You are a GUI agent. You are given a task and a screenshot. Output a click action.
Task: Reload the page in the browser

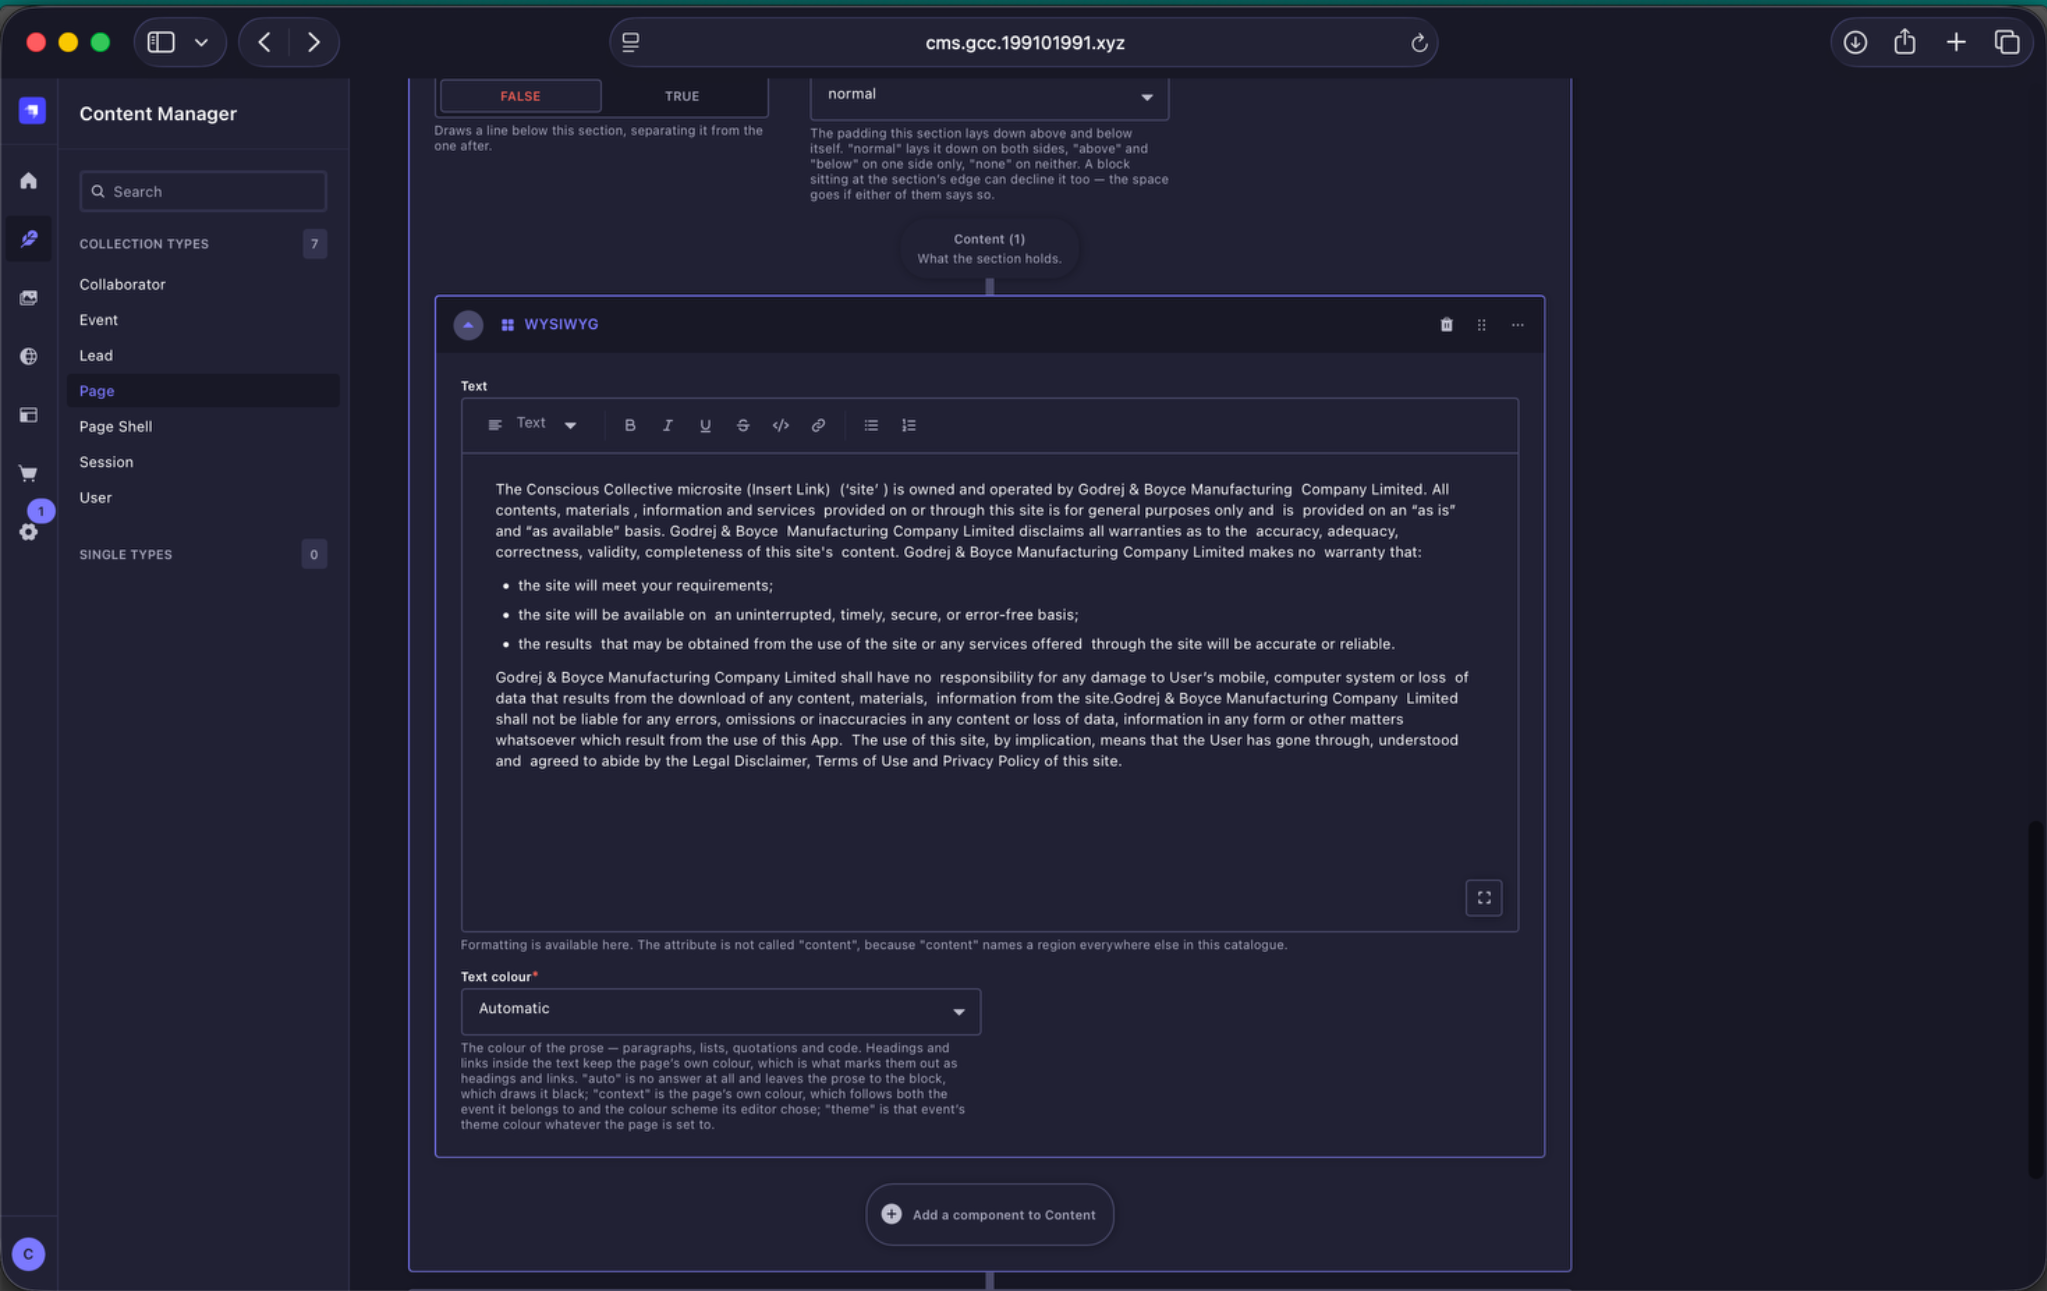[1418, 43]
